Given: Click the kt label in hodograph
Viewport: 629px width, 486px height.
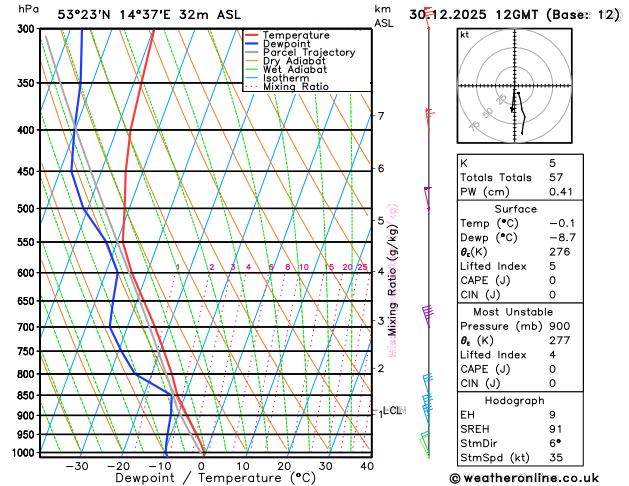Looking at the screenshot, I should tap(465, 35).
